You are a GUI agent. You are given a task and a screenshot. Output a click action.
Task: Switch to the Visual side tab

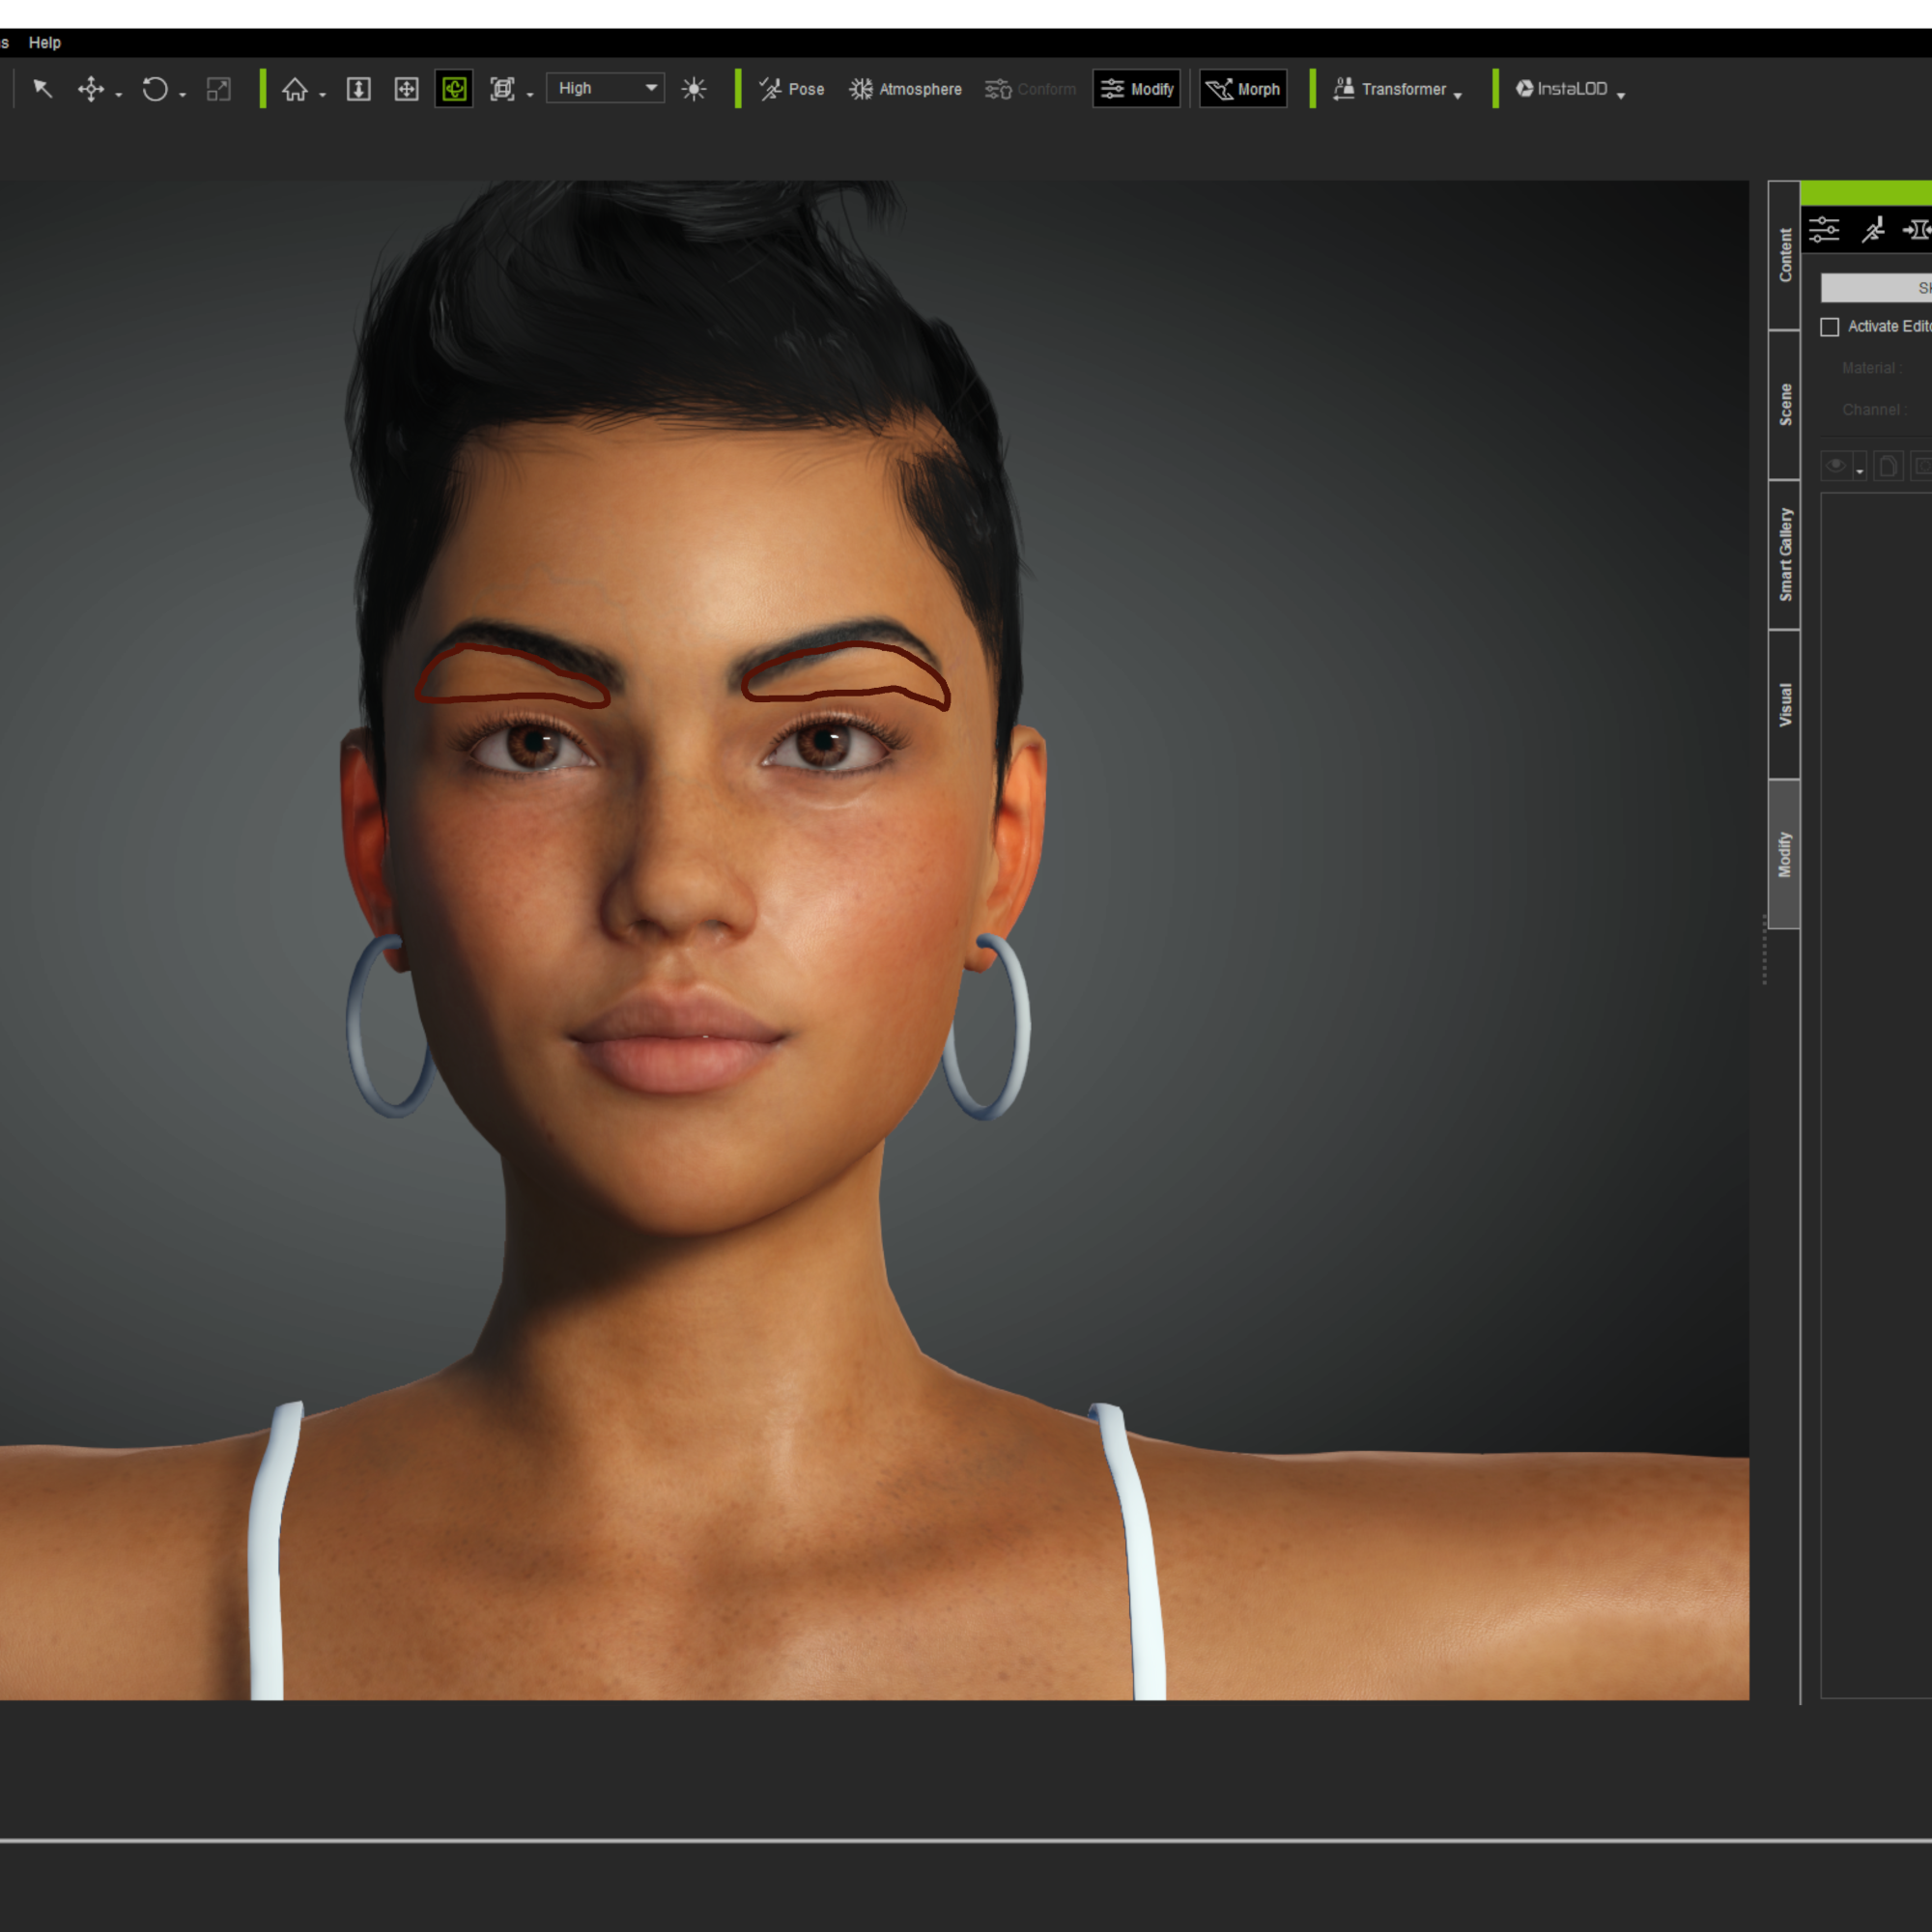coord(1785,705)
